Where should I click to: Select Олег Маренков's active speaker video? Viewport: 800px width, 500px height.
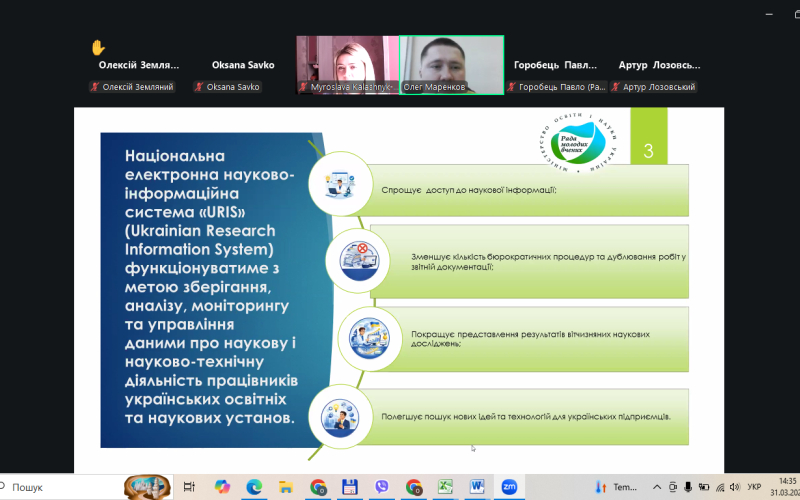pyautogui.click(x=452, y=65)
